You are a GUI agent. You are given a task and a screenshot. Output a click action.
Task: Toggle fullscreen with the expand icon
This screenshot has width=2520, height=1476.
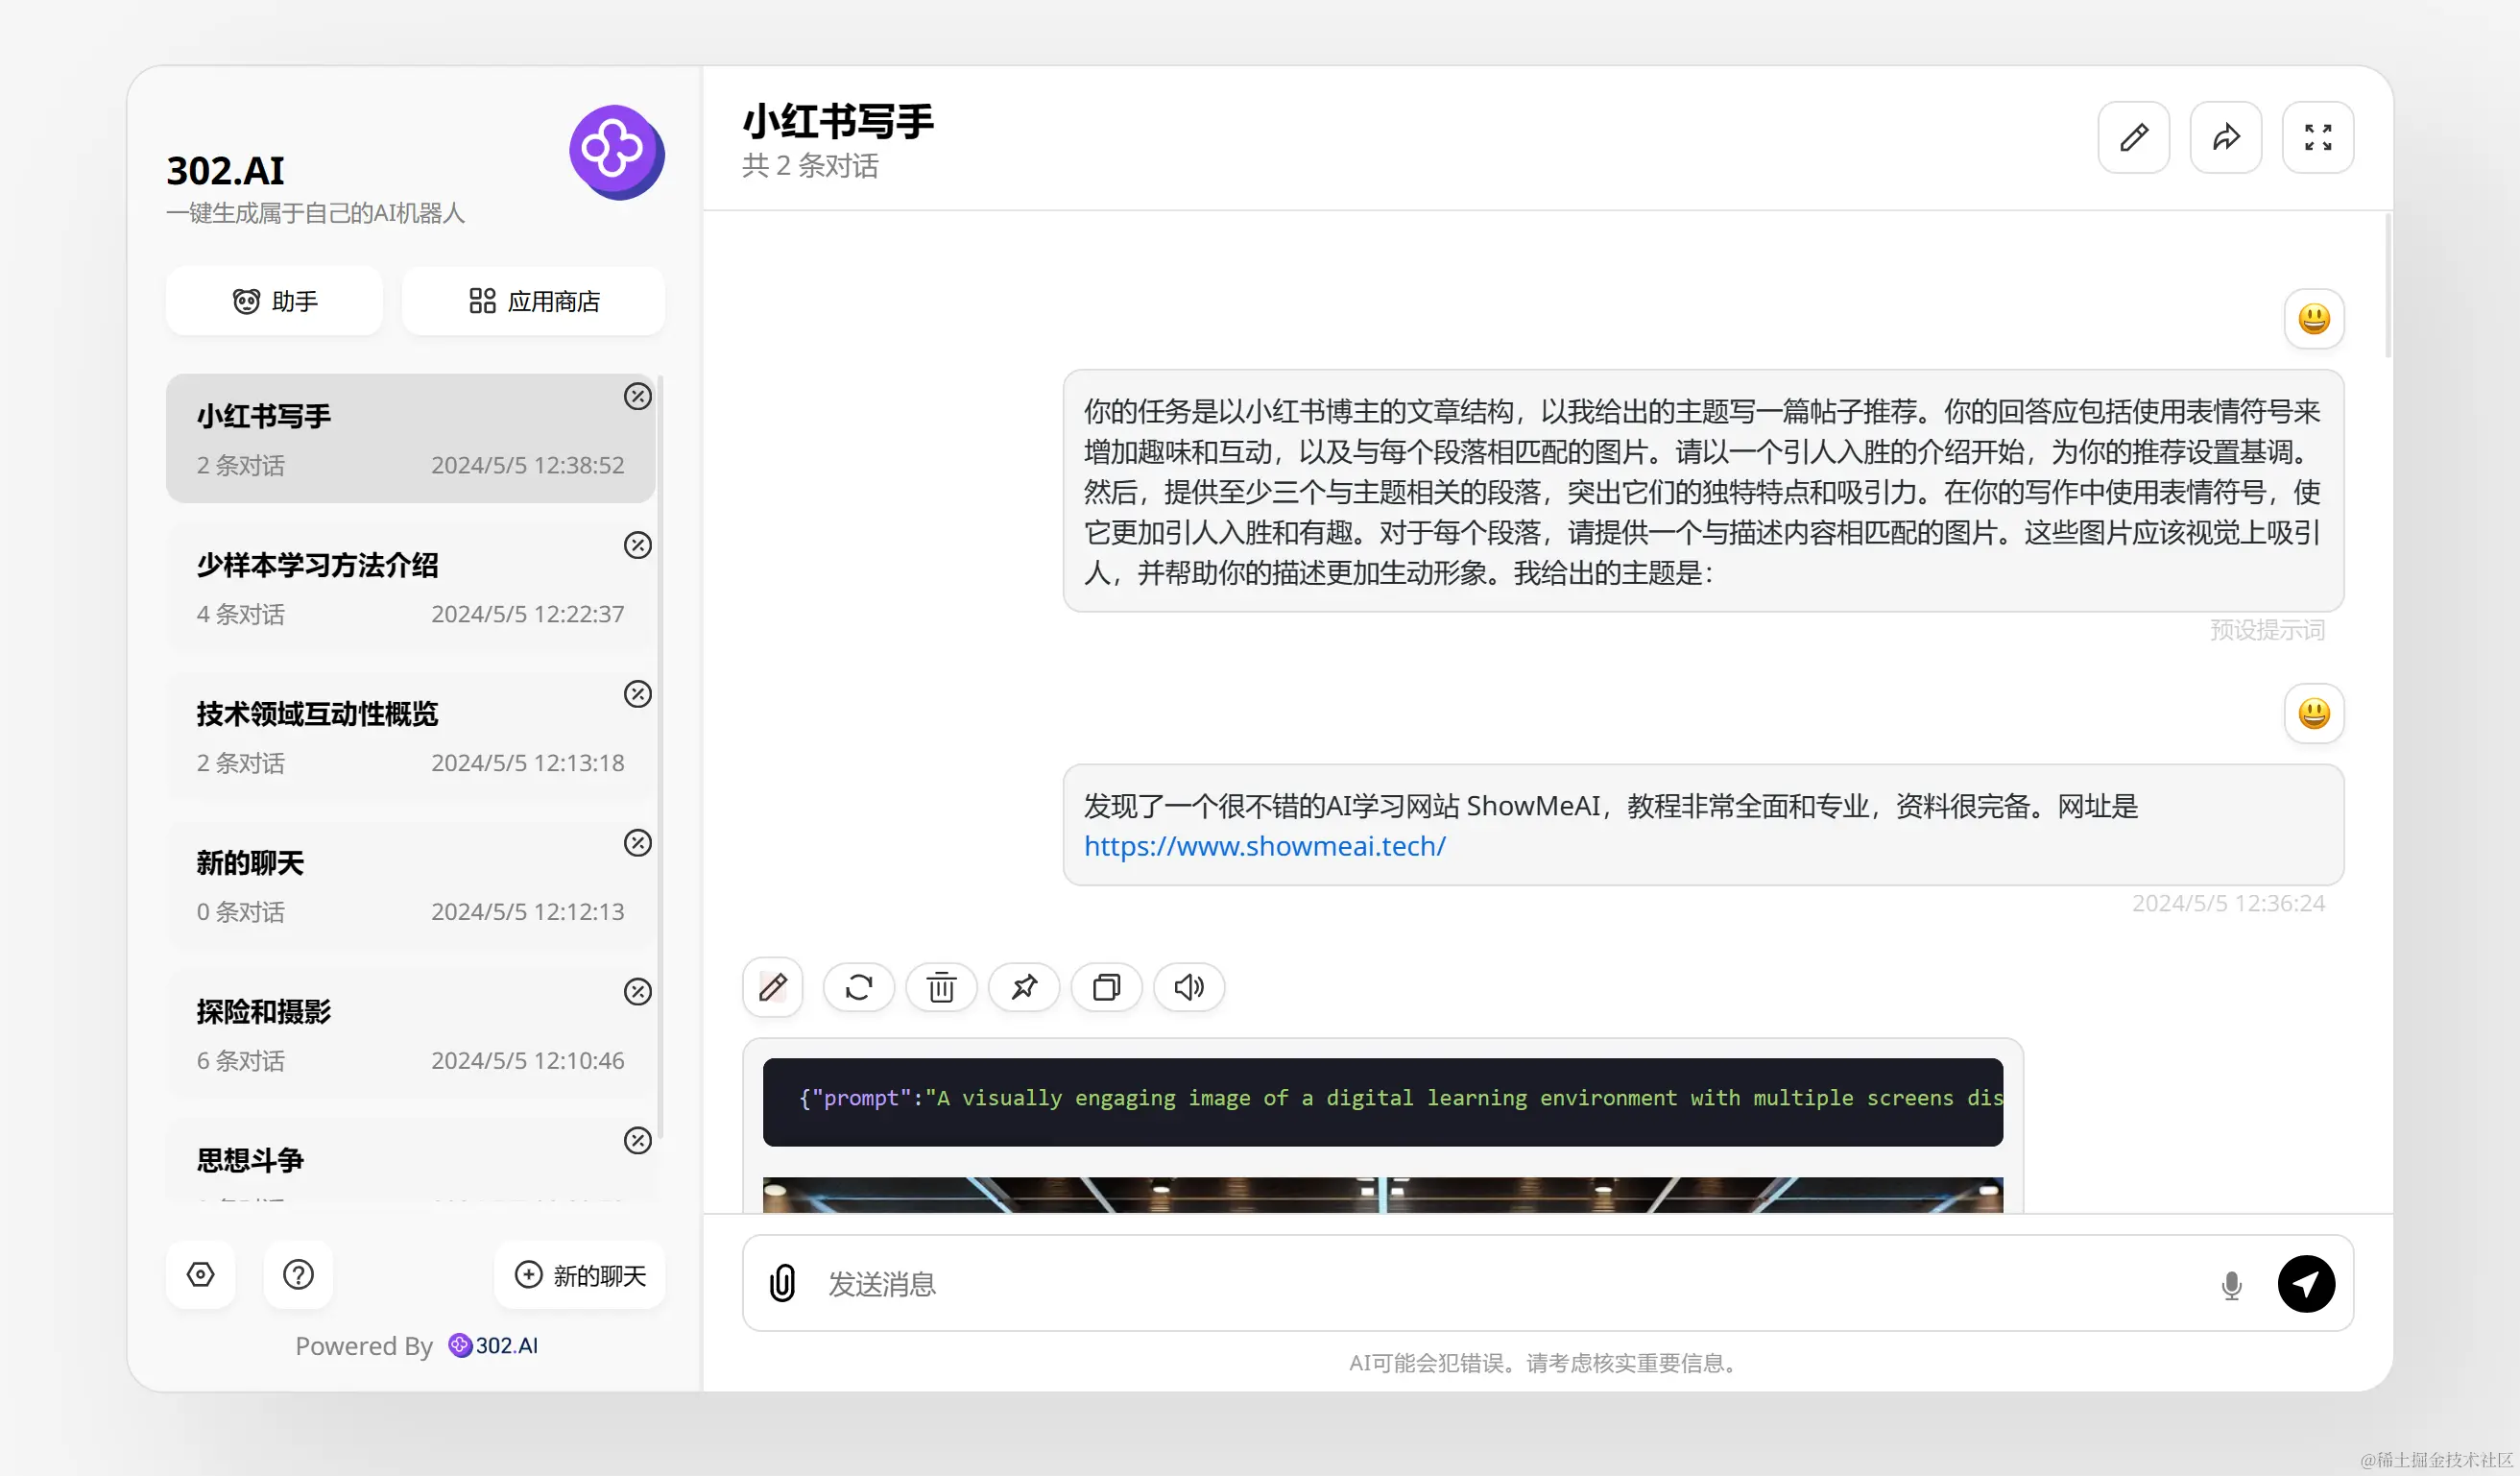2317,137
